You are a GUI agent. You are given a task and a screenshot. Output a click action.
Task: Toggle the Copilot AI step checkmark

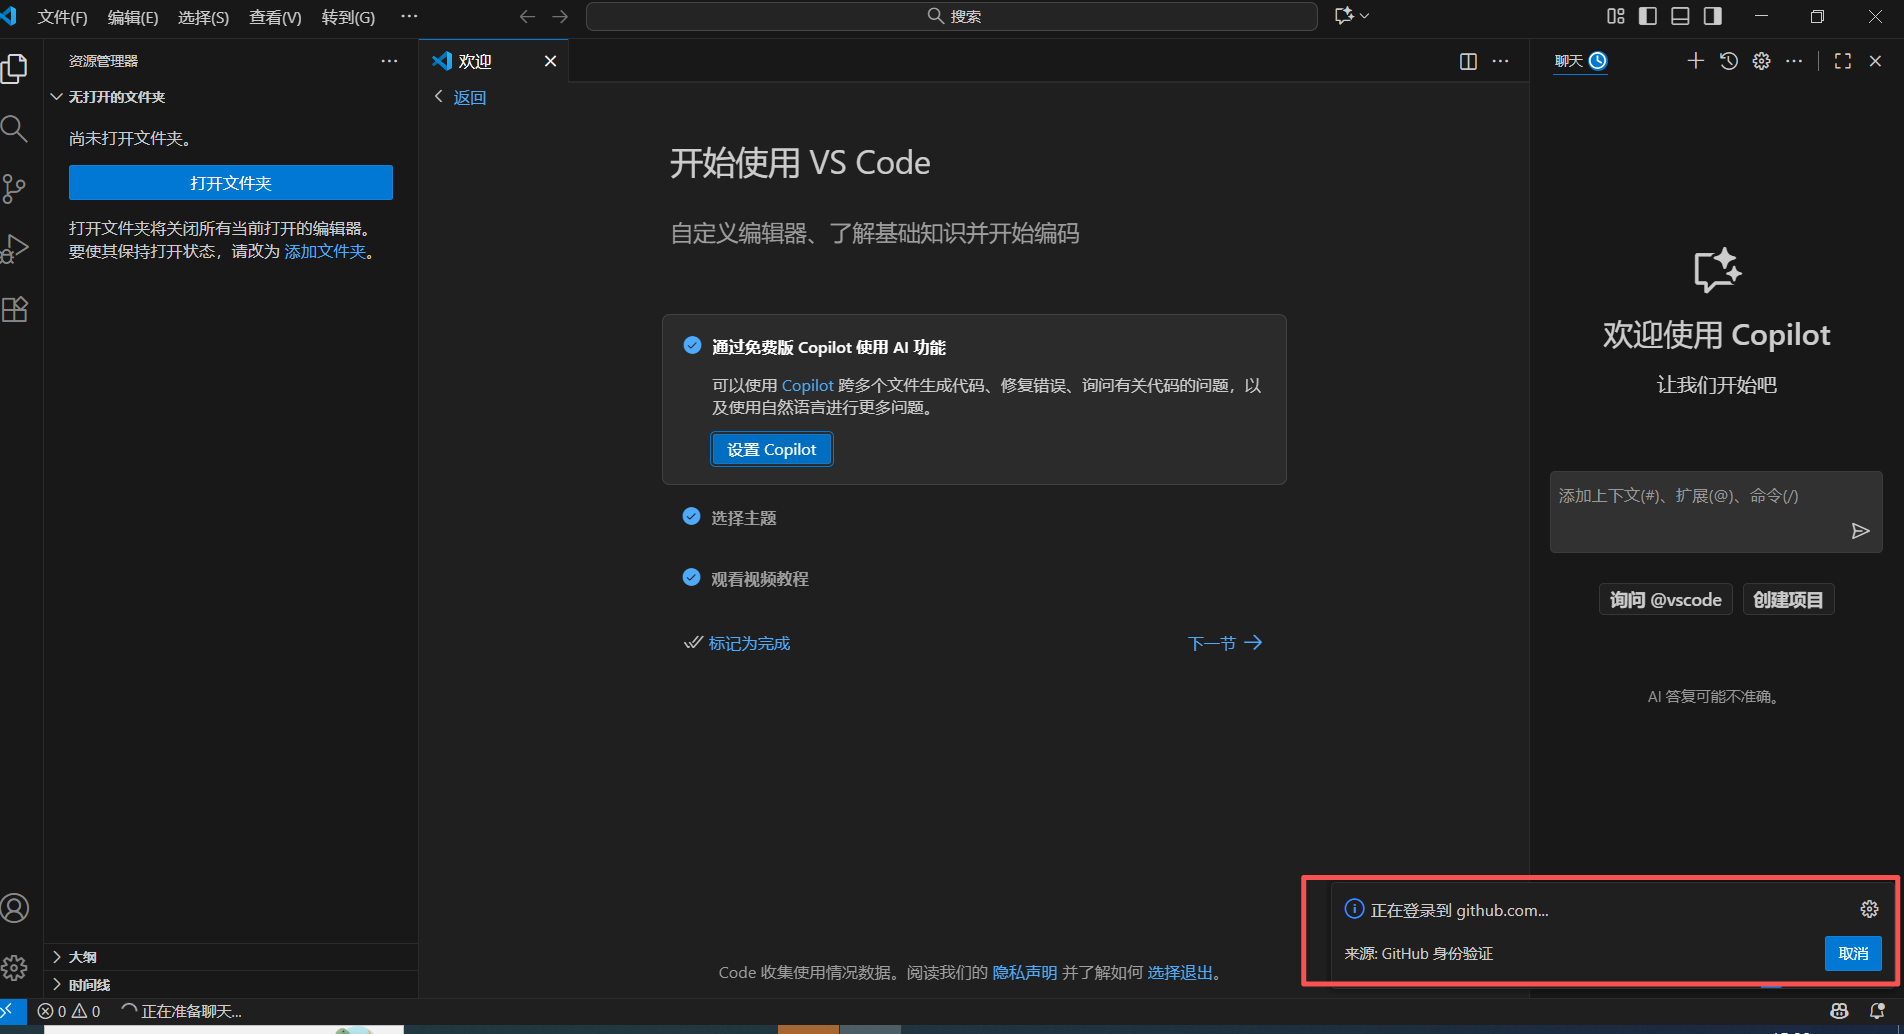(x=692, y=346)
